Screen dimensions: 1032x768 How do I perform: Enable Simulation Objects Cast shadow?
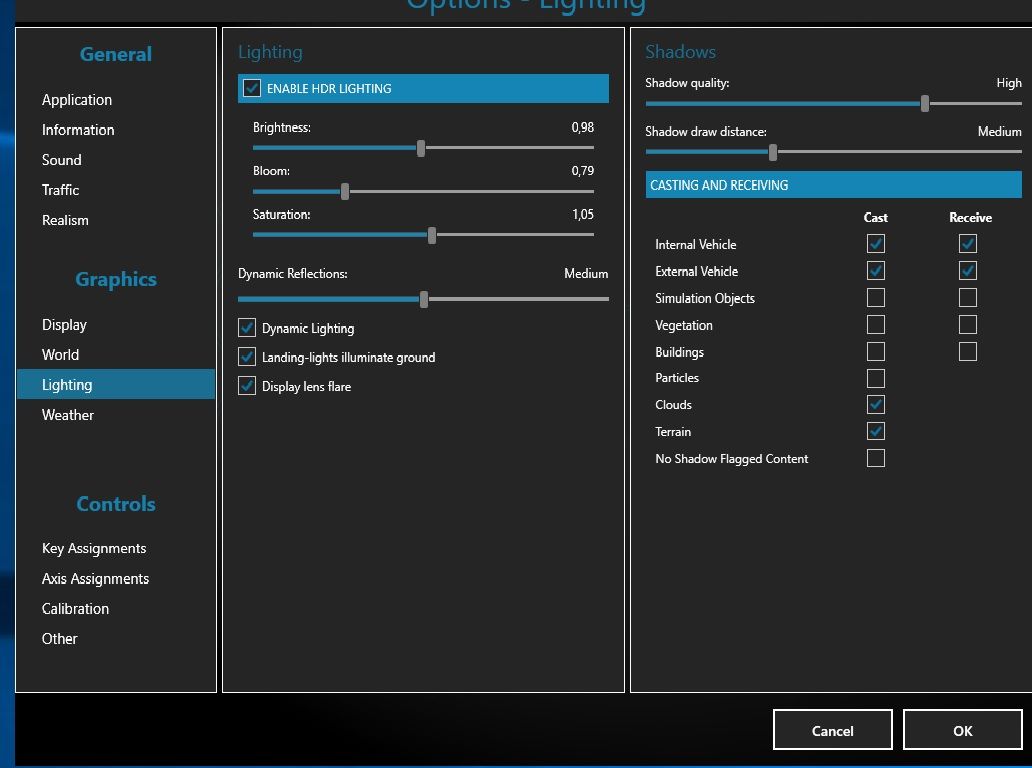click(875, 297)
